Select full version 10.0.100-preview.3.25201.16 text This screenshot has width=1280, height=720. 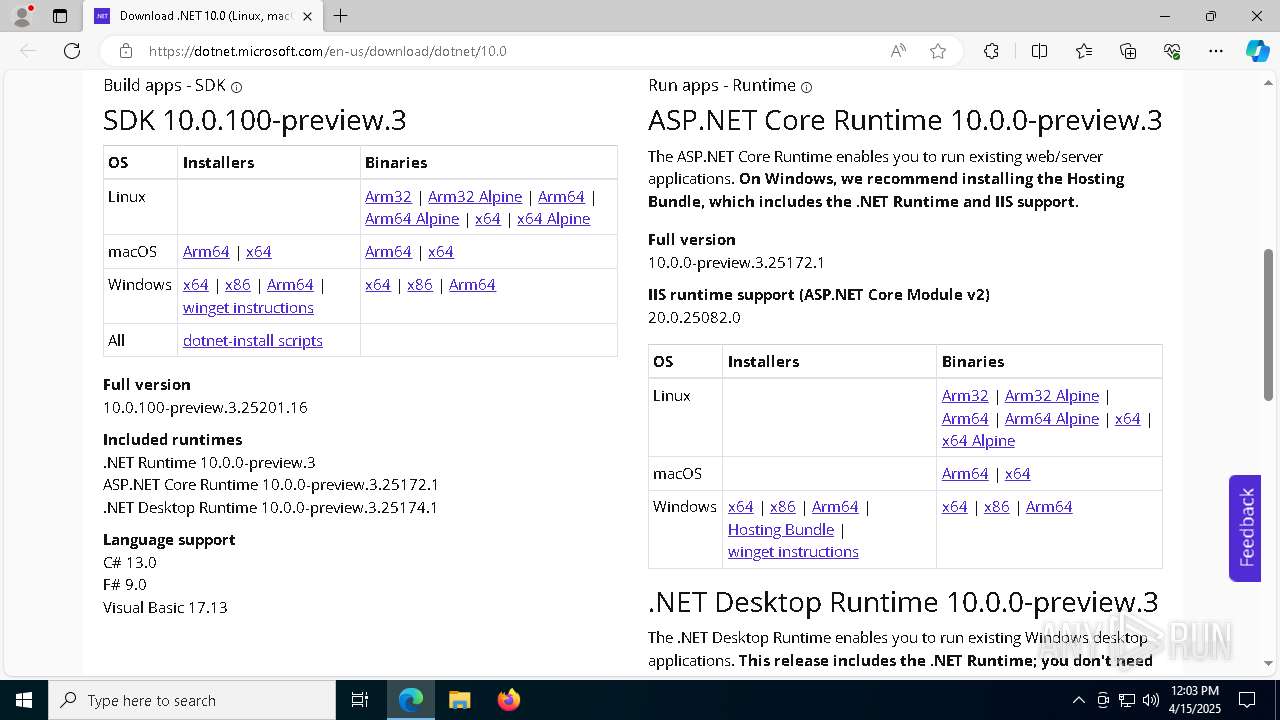[x=205, y=407]
